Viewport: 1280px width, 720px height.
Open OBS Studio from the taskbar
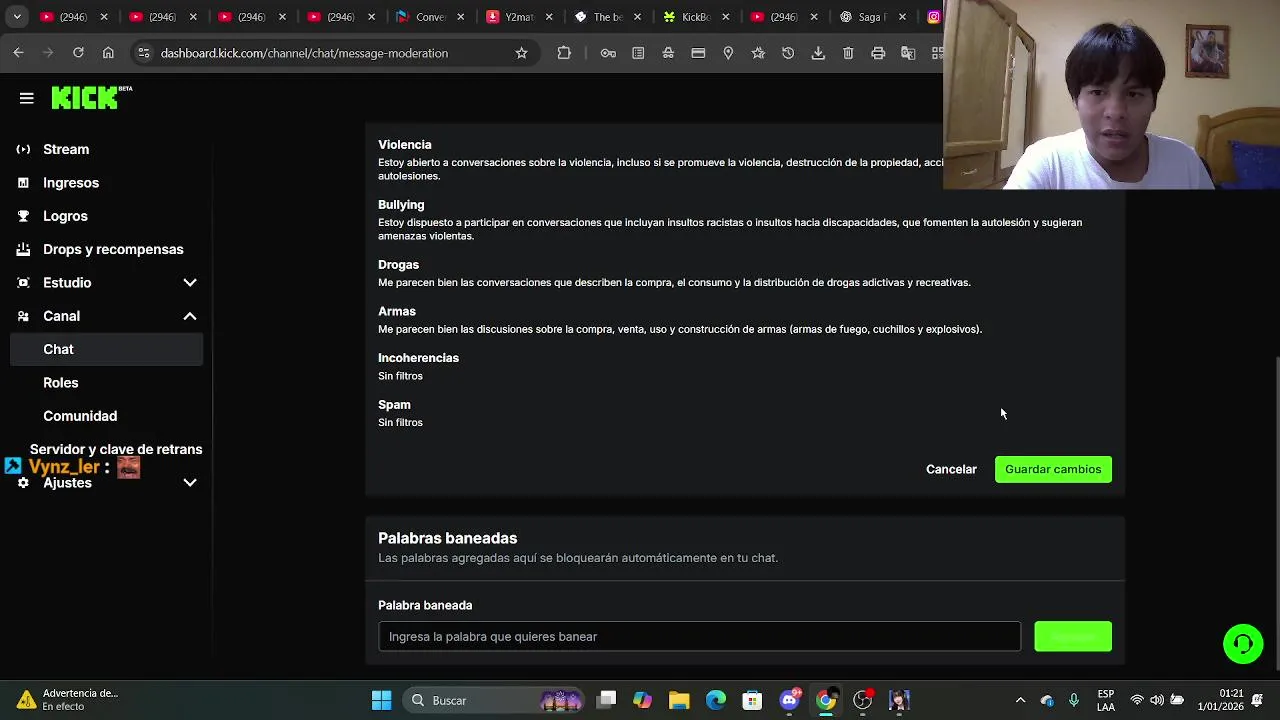(862, 700)
